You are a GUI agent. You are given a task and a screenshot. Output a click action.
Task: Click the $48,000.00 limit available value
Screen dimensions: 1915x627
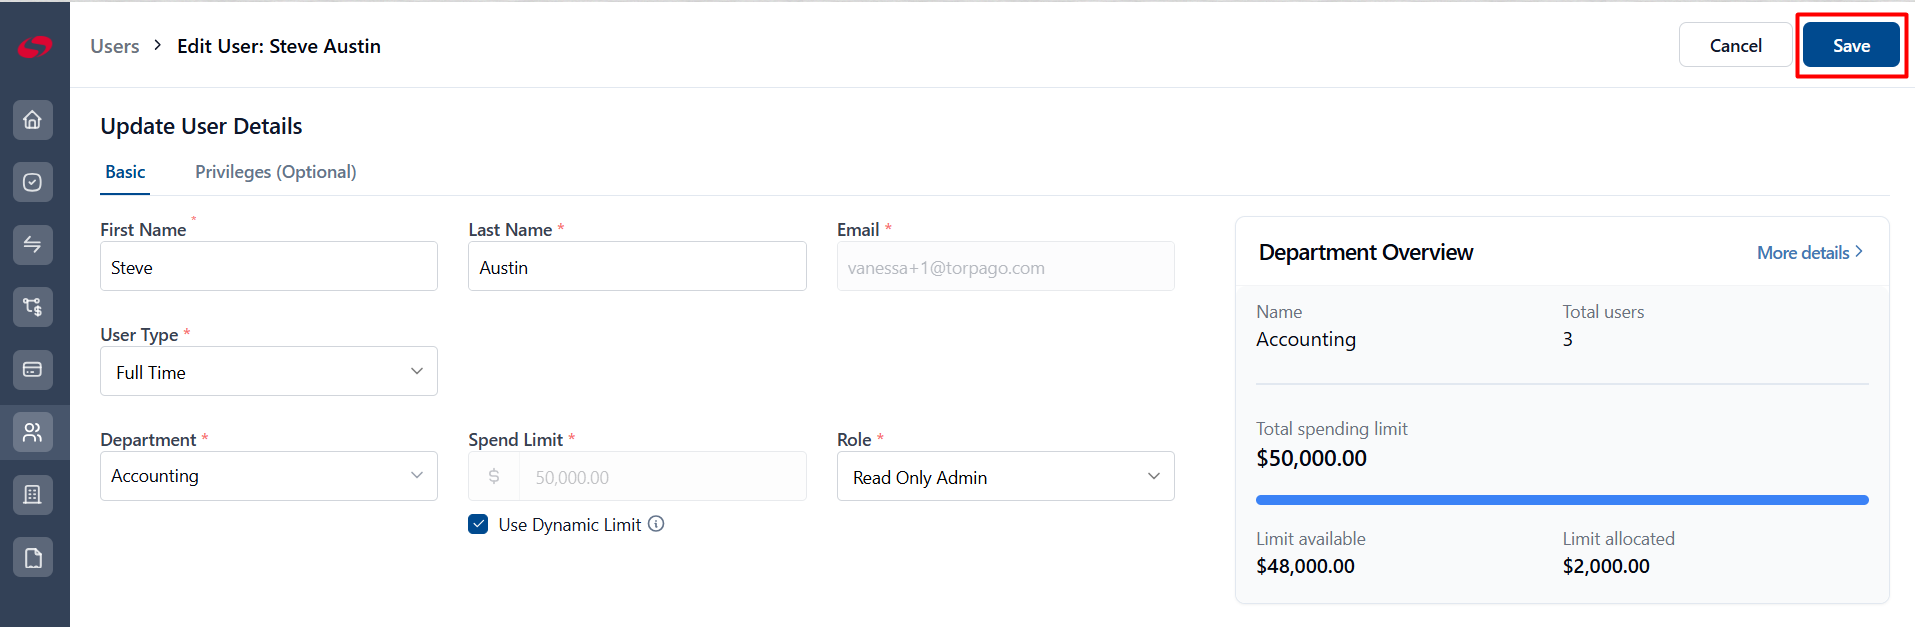(x=1305, y=566)
